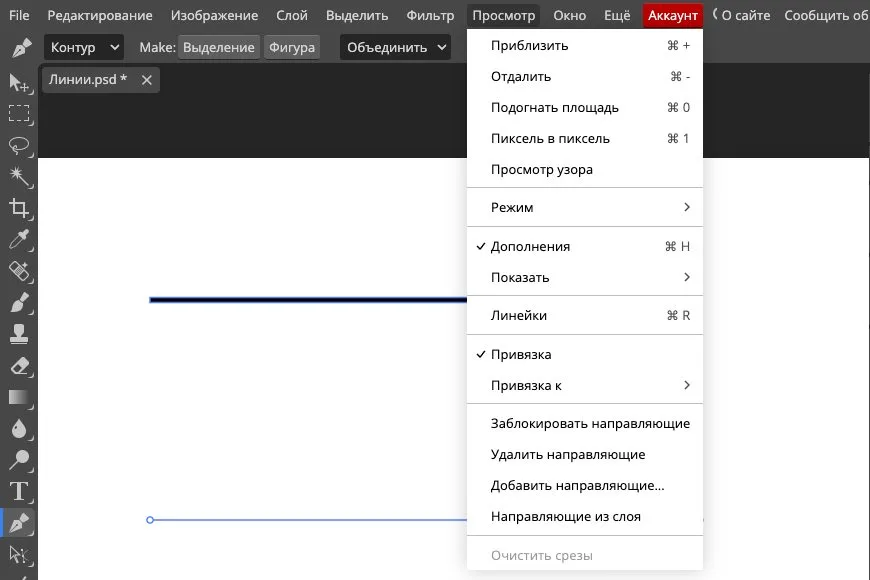The height and width of the screenshot is (580, 870).
Task: Toggle the Дополнения extras option
Action: pos(585,246)
